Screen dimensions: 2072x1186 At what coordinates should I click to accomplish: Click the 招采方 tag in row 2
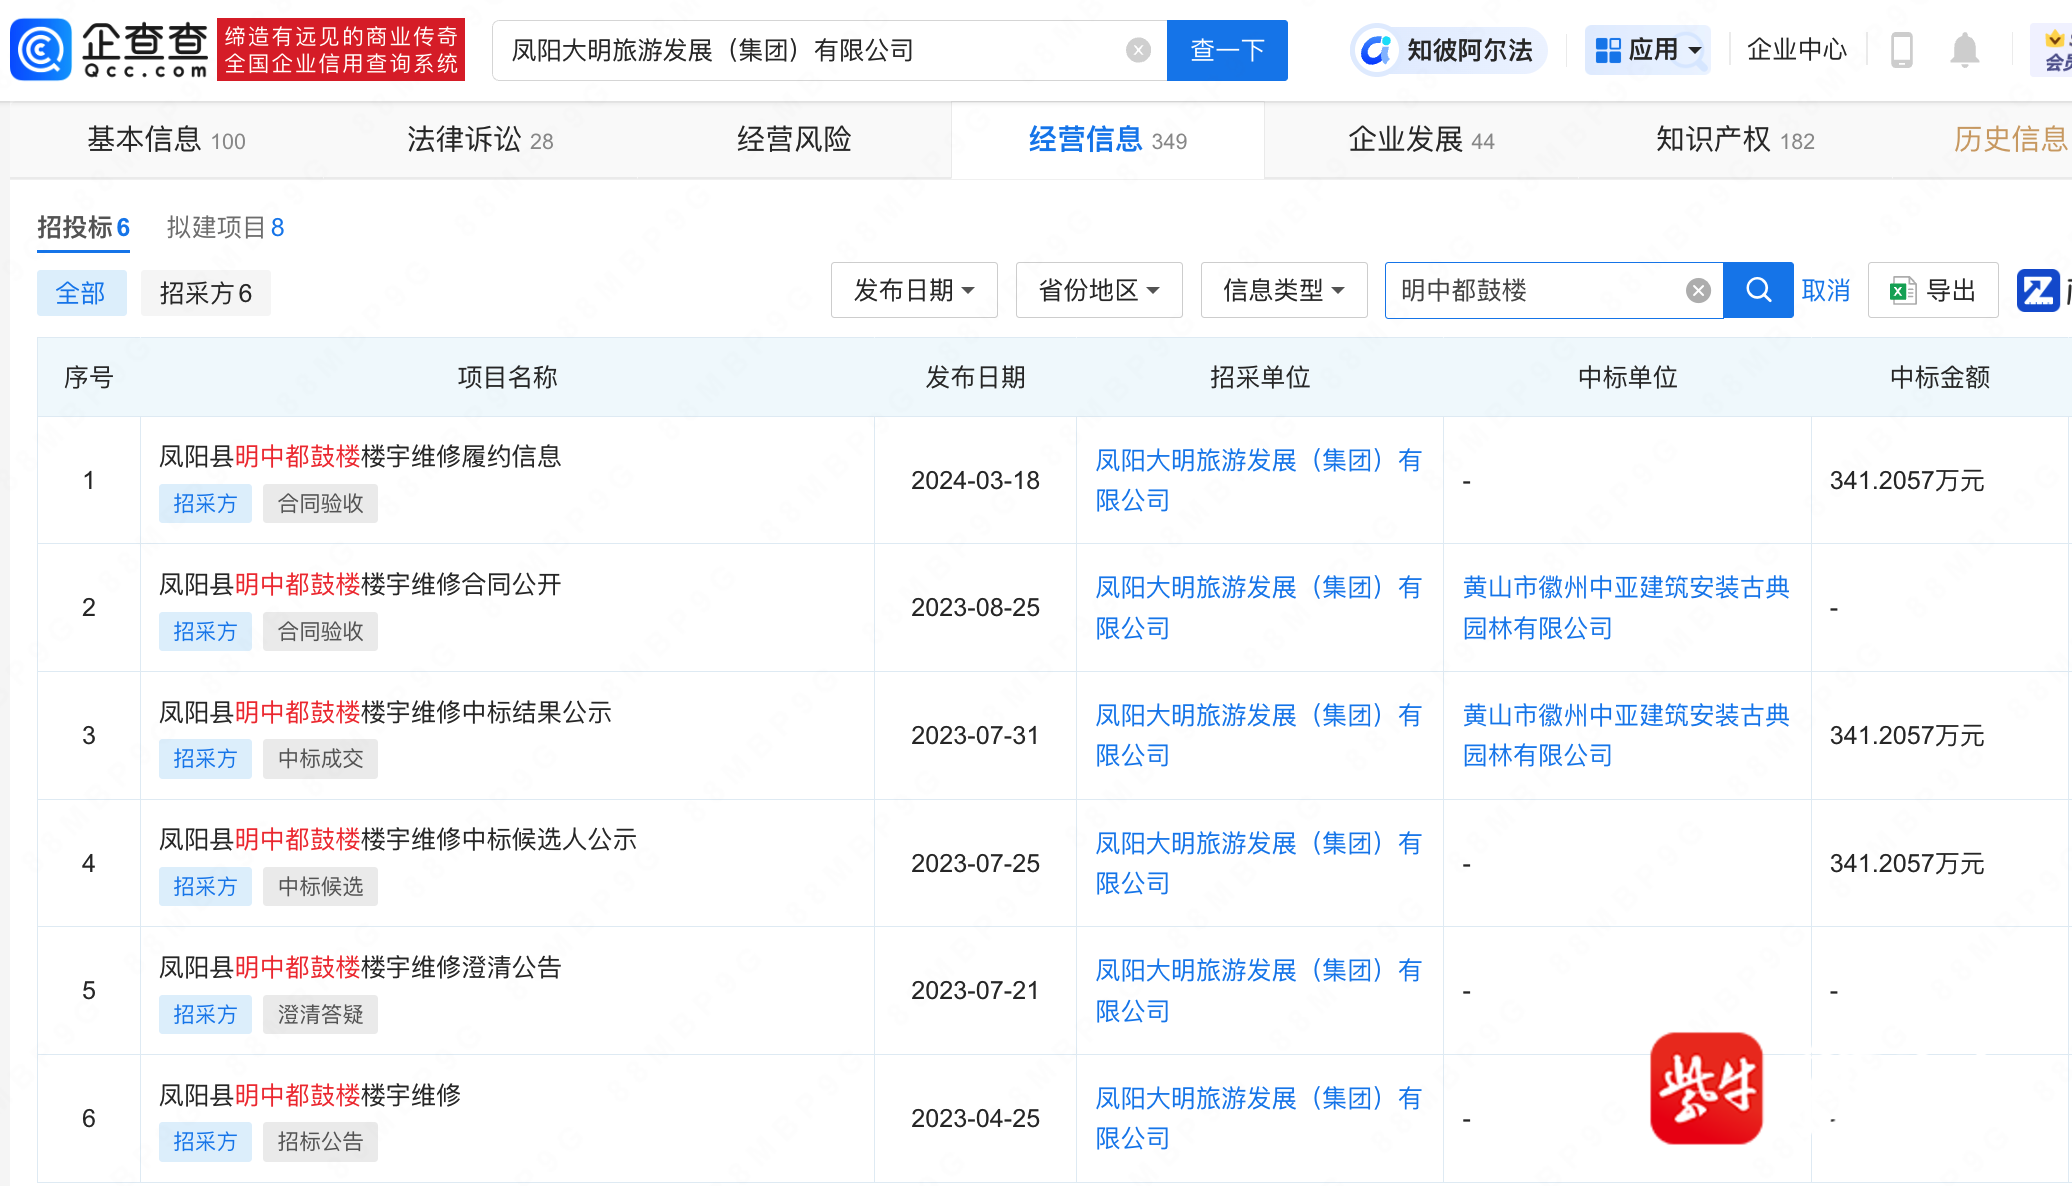(205, 631)
